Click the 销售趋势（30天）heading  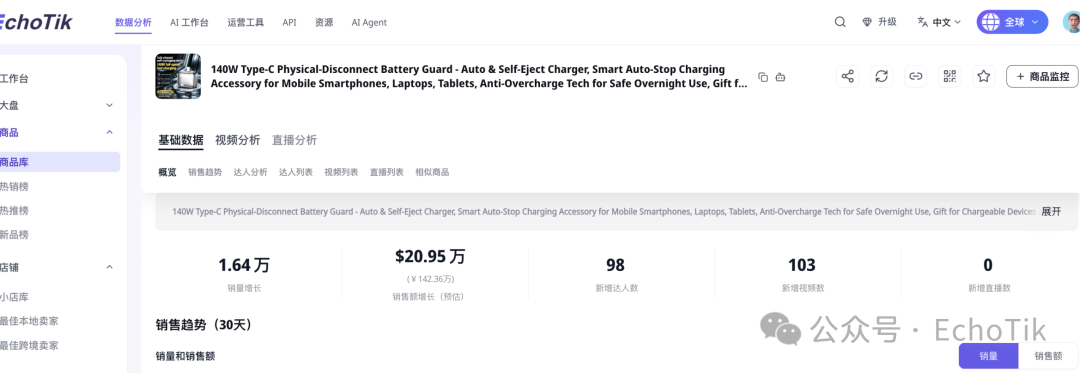click(204, 326)
